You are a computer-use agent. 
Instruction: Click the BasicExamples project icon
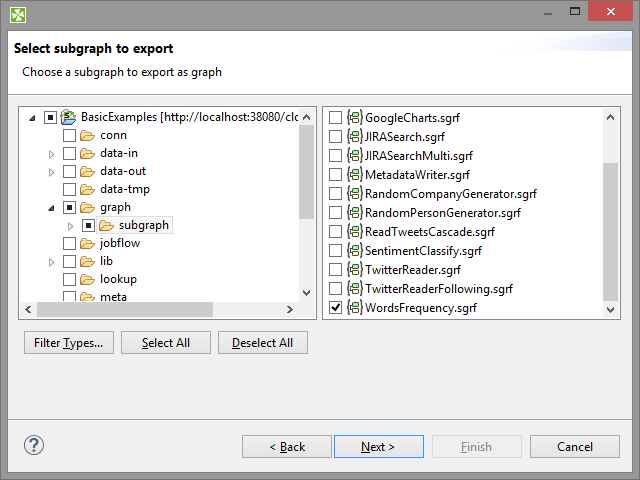tap(69, 117)
